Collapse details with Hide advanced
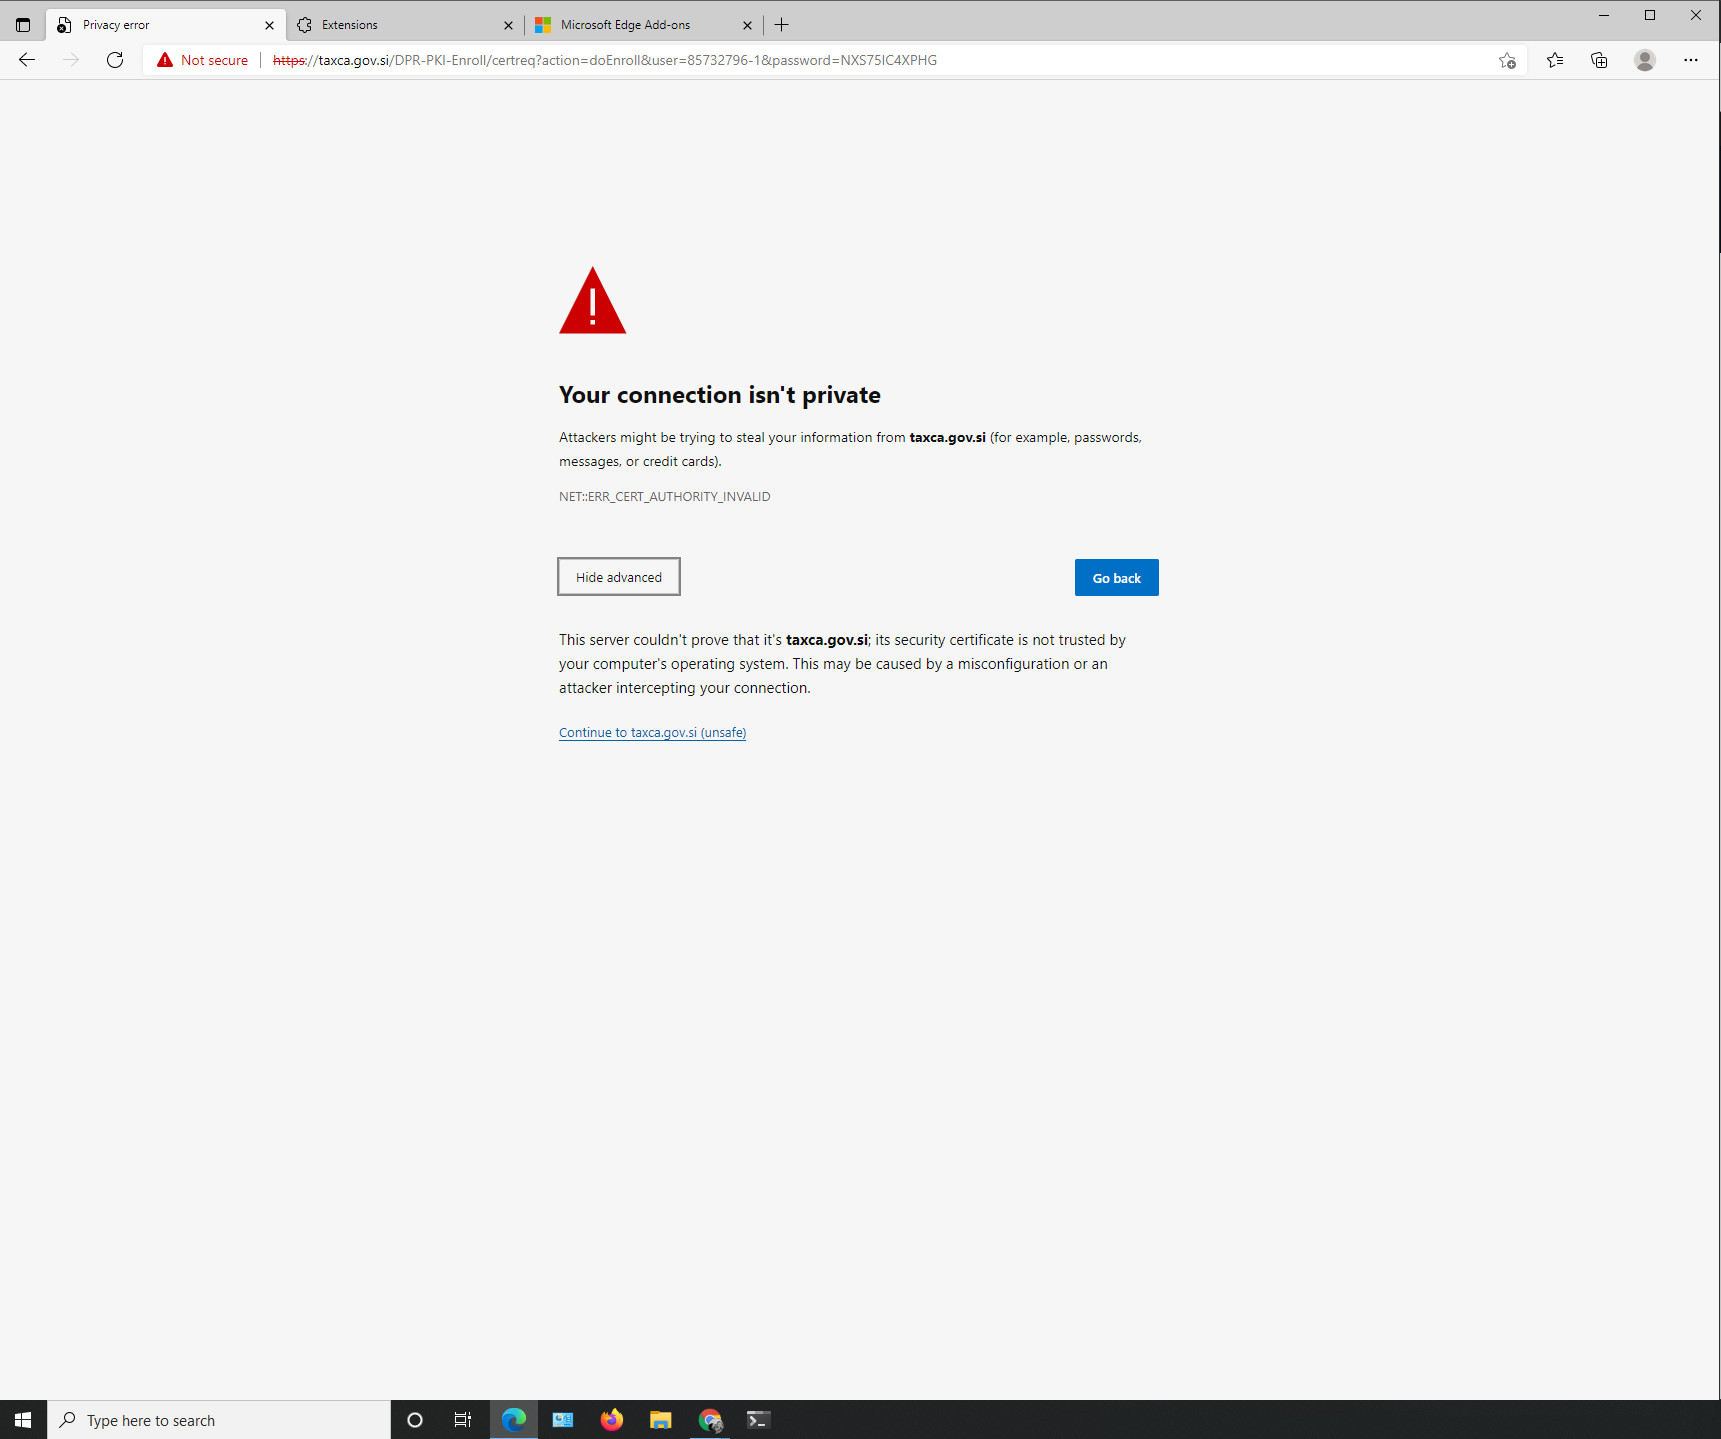 (x=618, y=577)
